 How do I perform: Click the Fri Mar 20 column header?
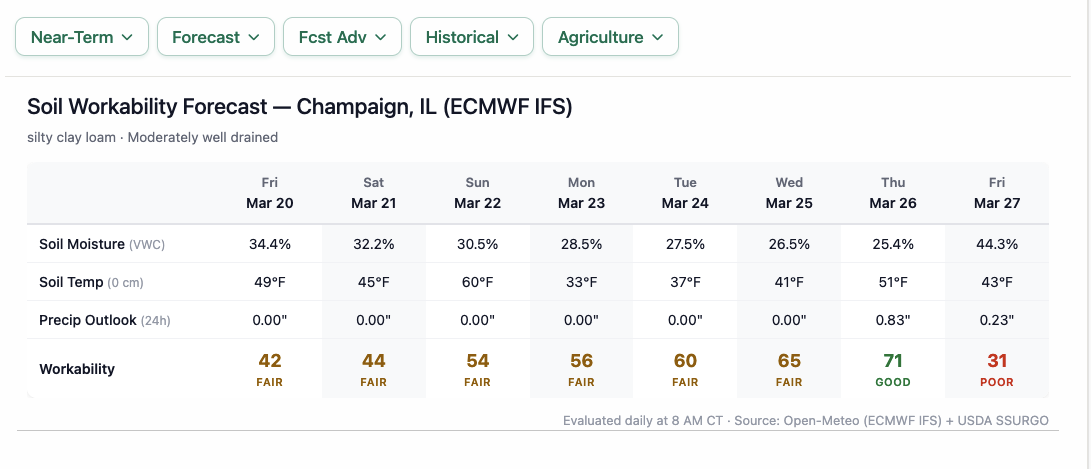coord(270,193)
